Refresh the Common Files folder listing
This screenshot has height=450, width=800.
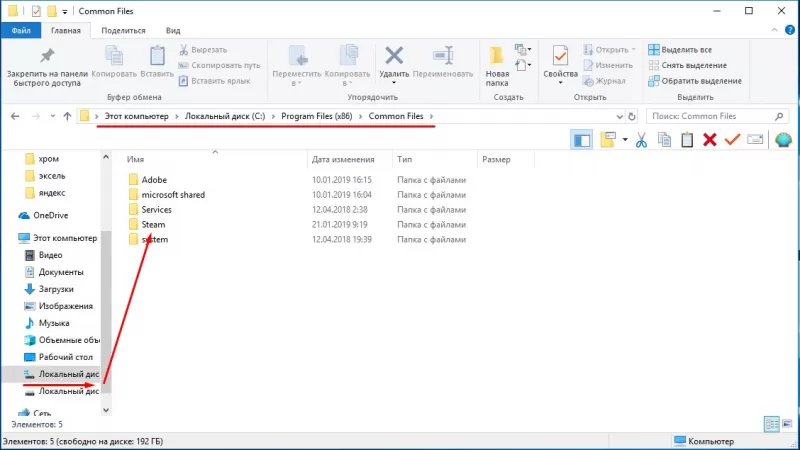click(632, 116)
